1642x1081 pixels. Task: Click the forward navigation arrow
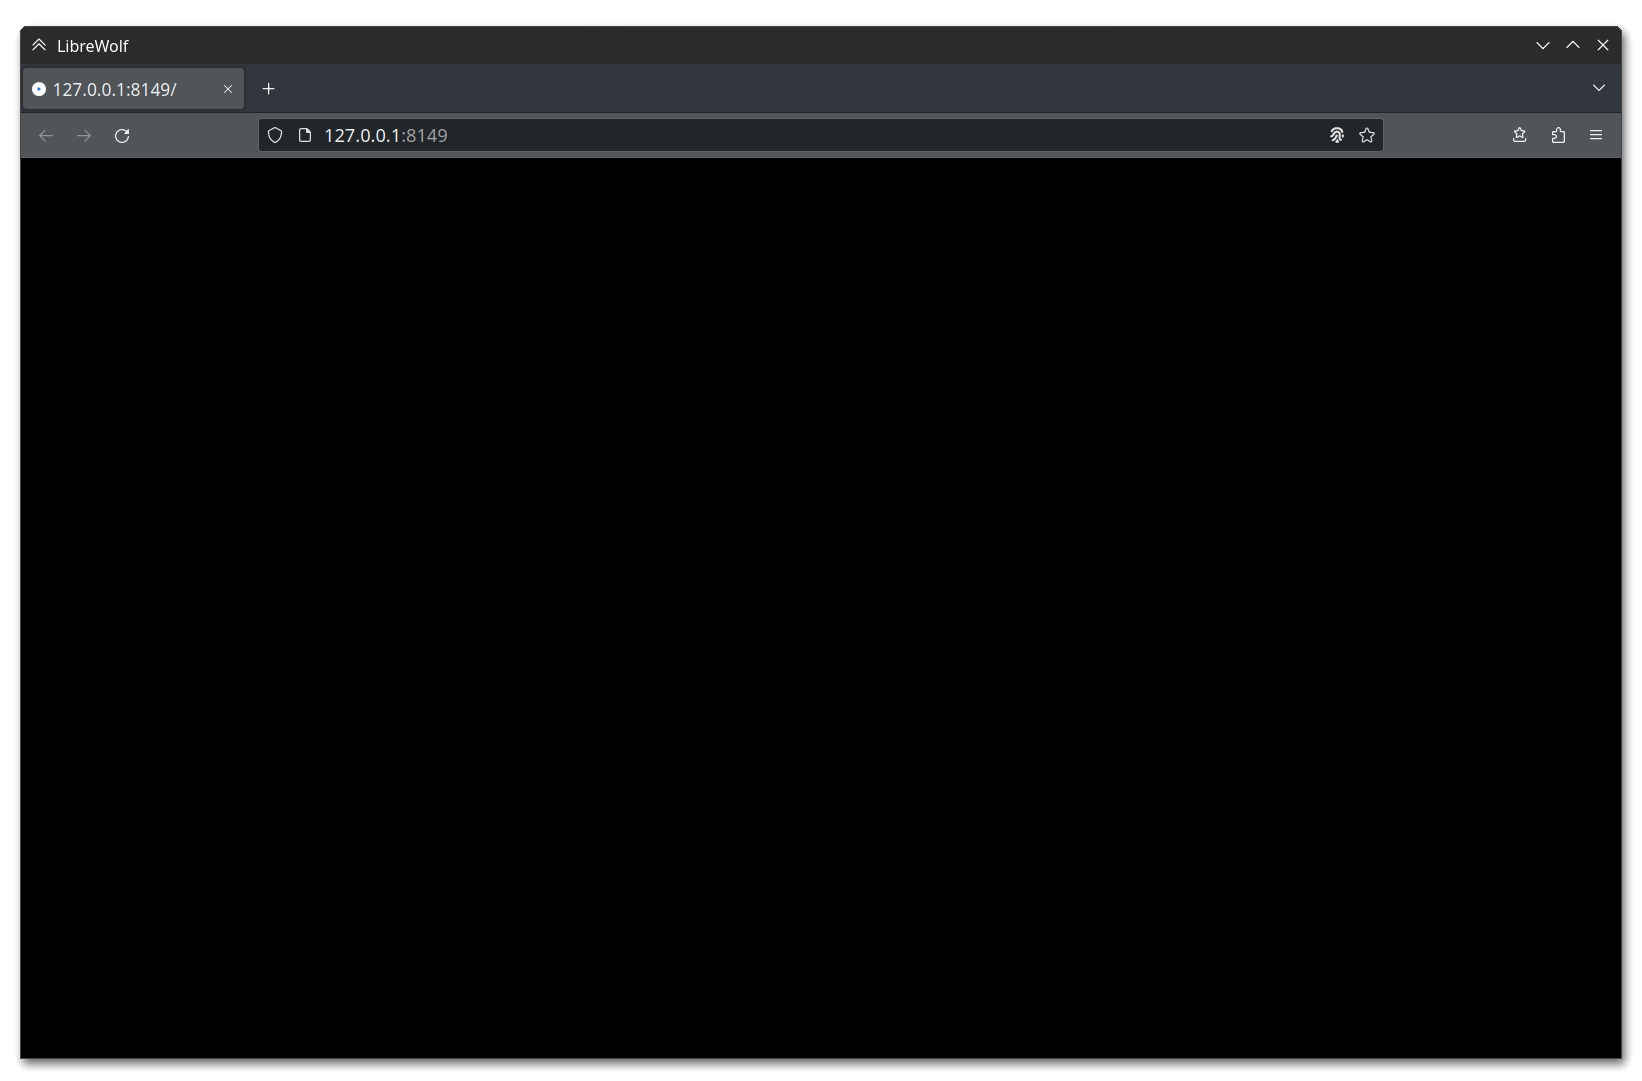point(84,136)
